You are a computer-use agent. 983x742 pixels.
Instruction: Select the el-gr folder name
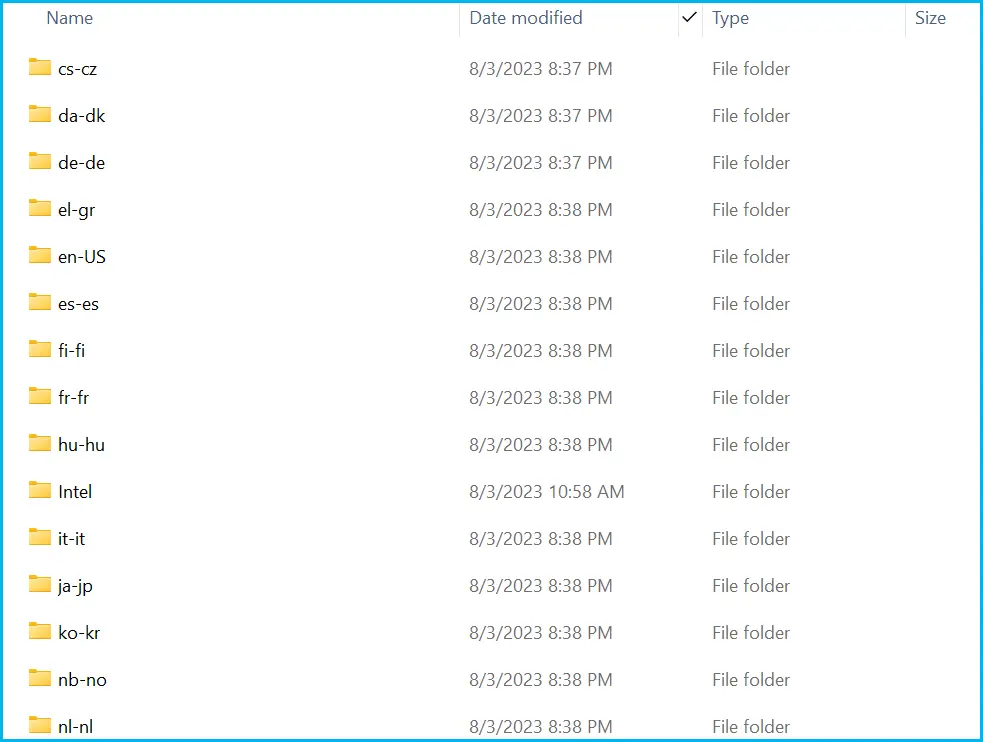tap(77, 210)
